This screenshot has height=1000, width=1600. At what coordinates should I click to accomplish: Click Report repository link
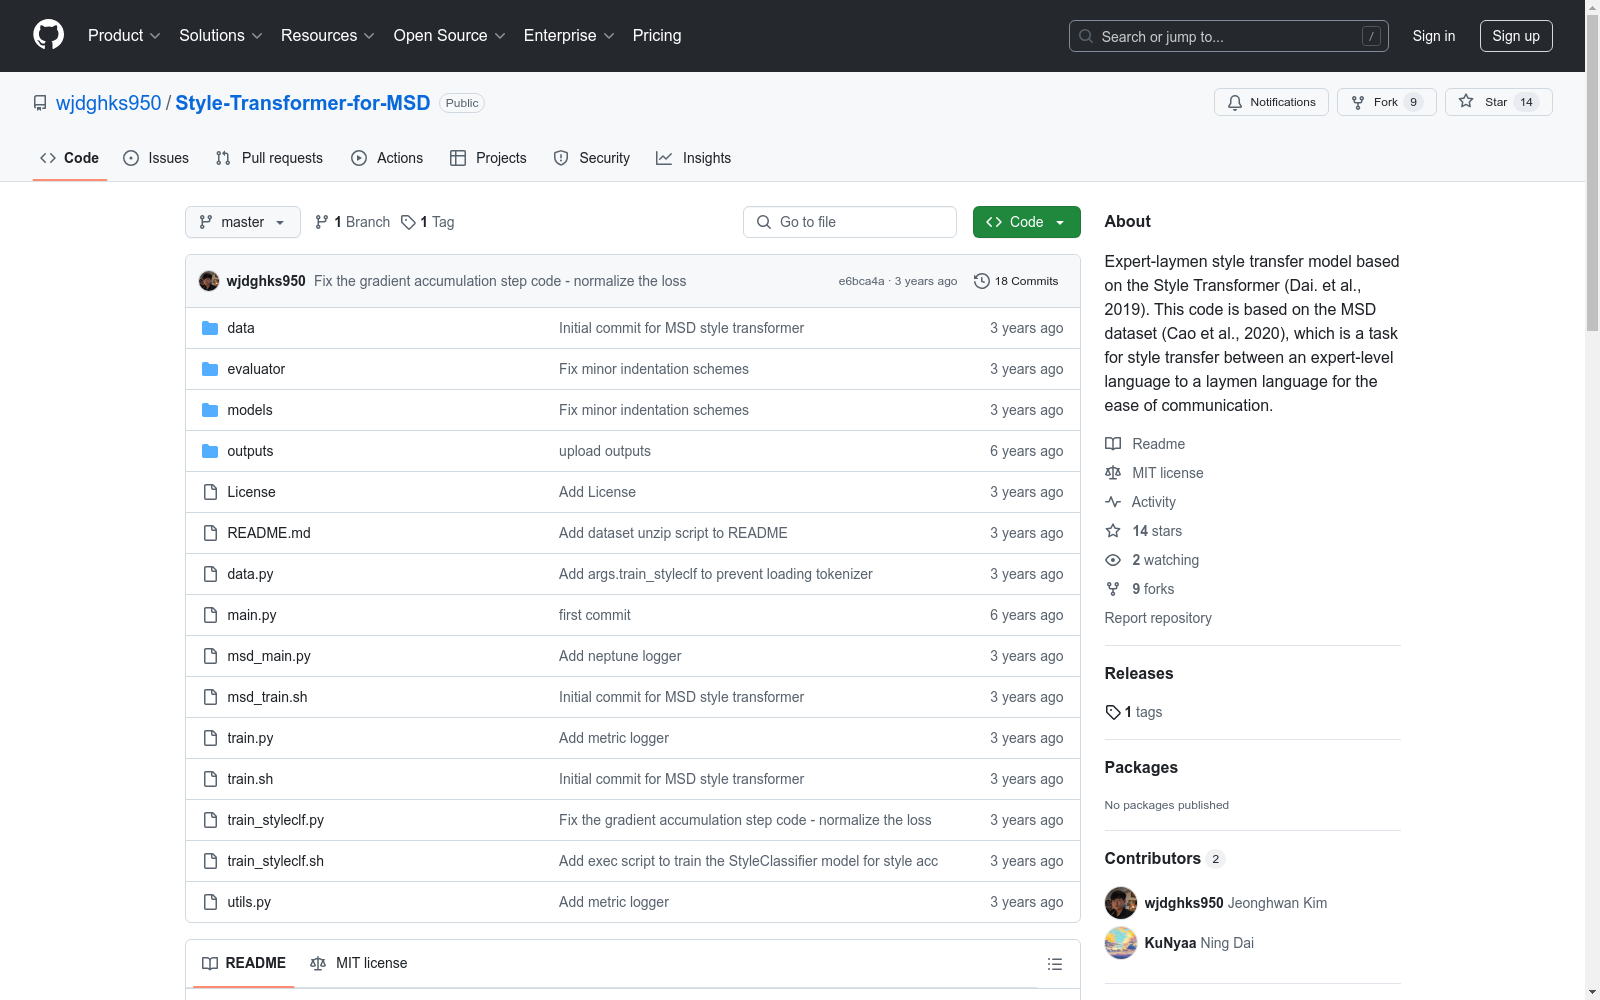pos(1158,618)
